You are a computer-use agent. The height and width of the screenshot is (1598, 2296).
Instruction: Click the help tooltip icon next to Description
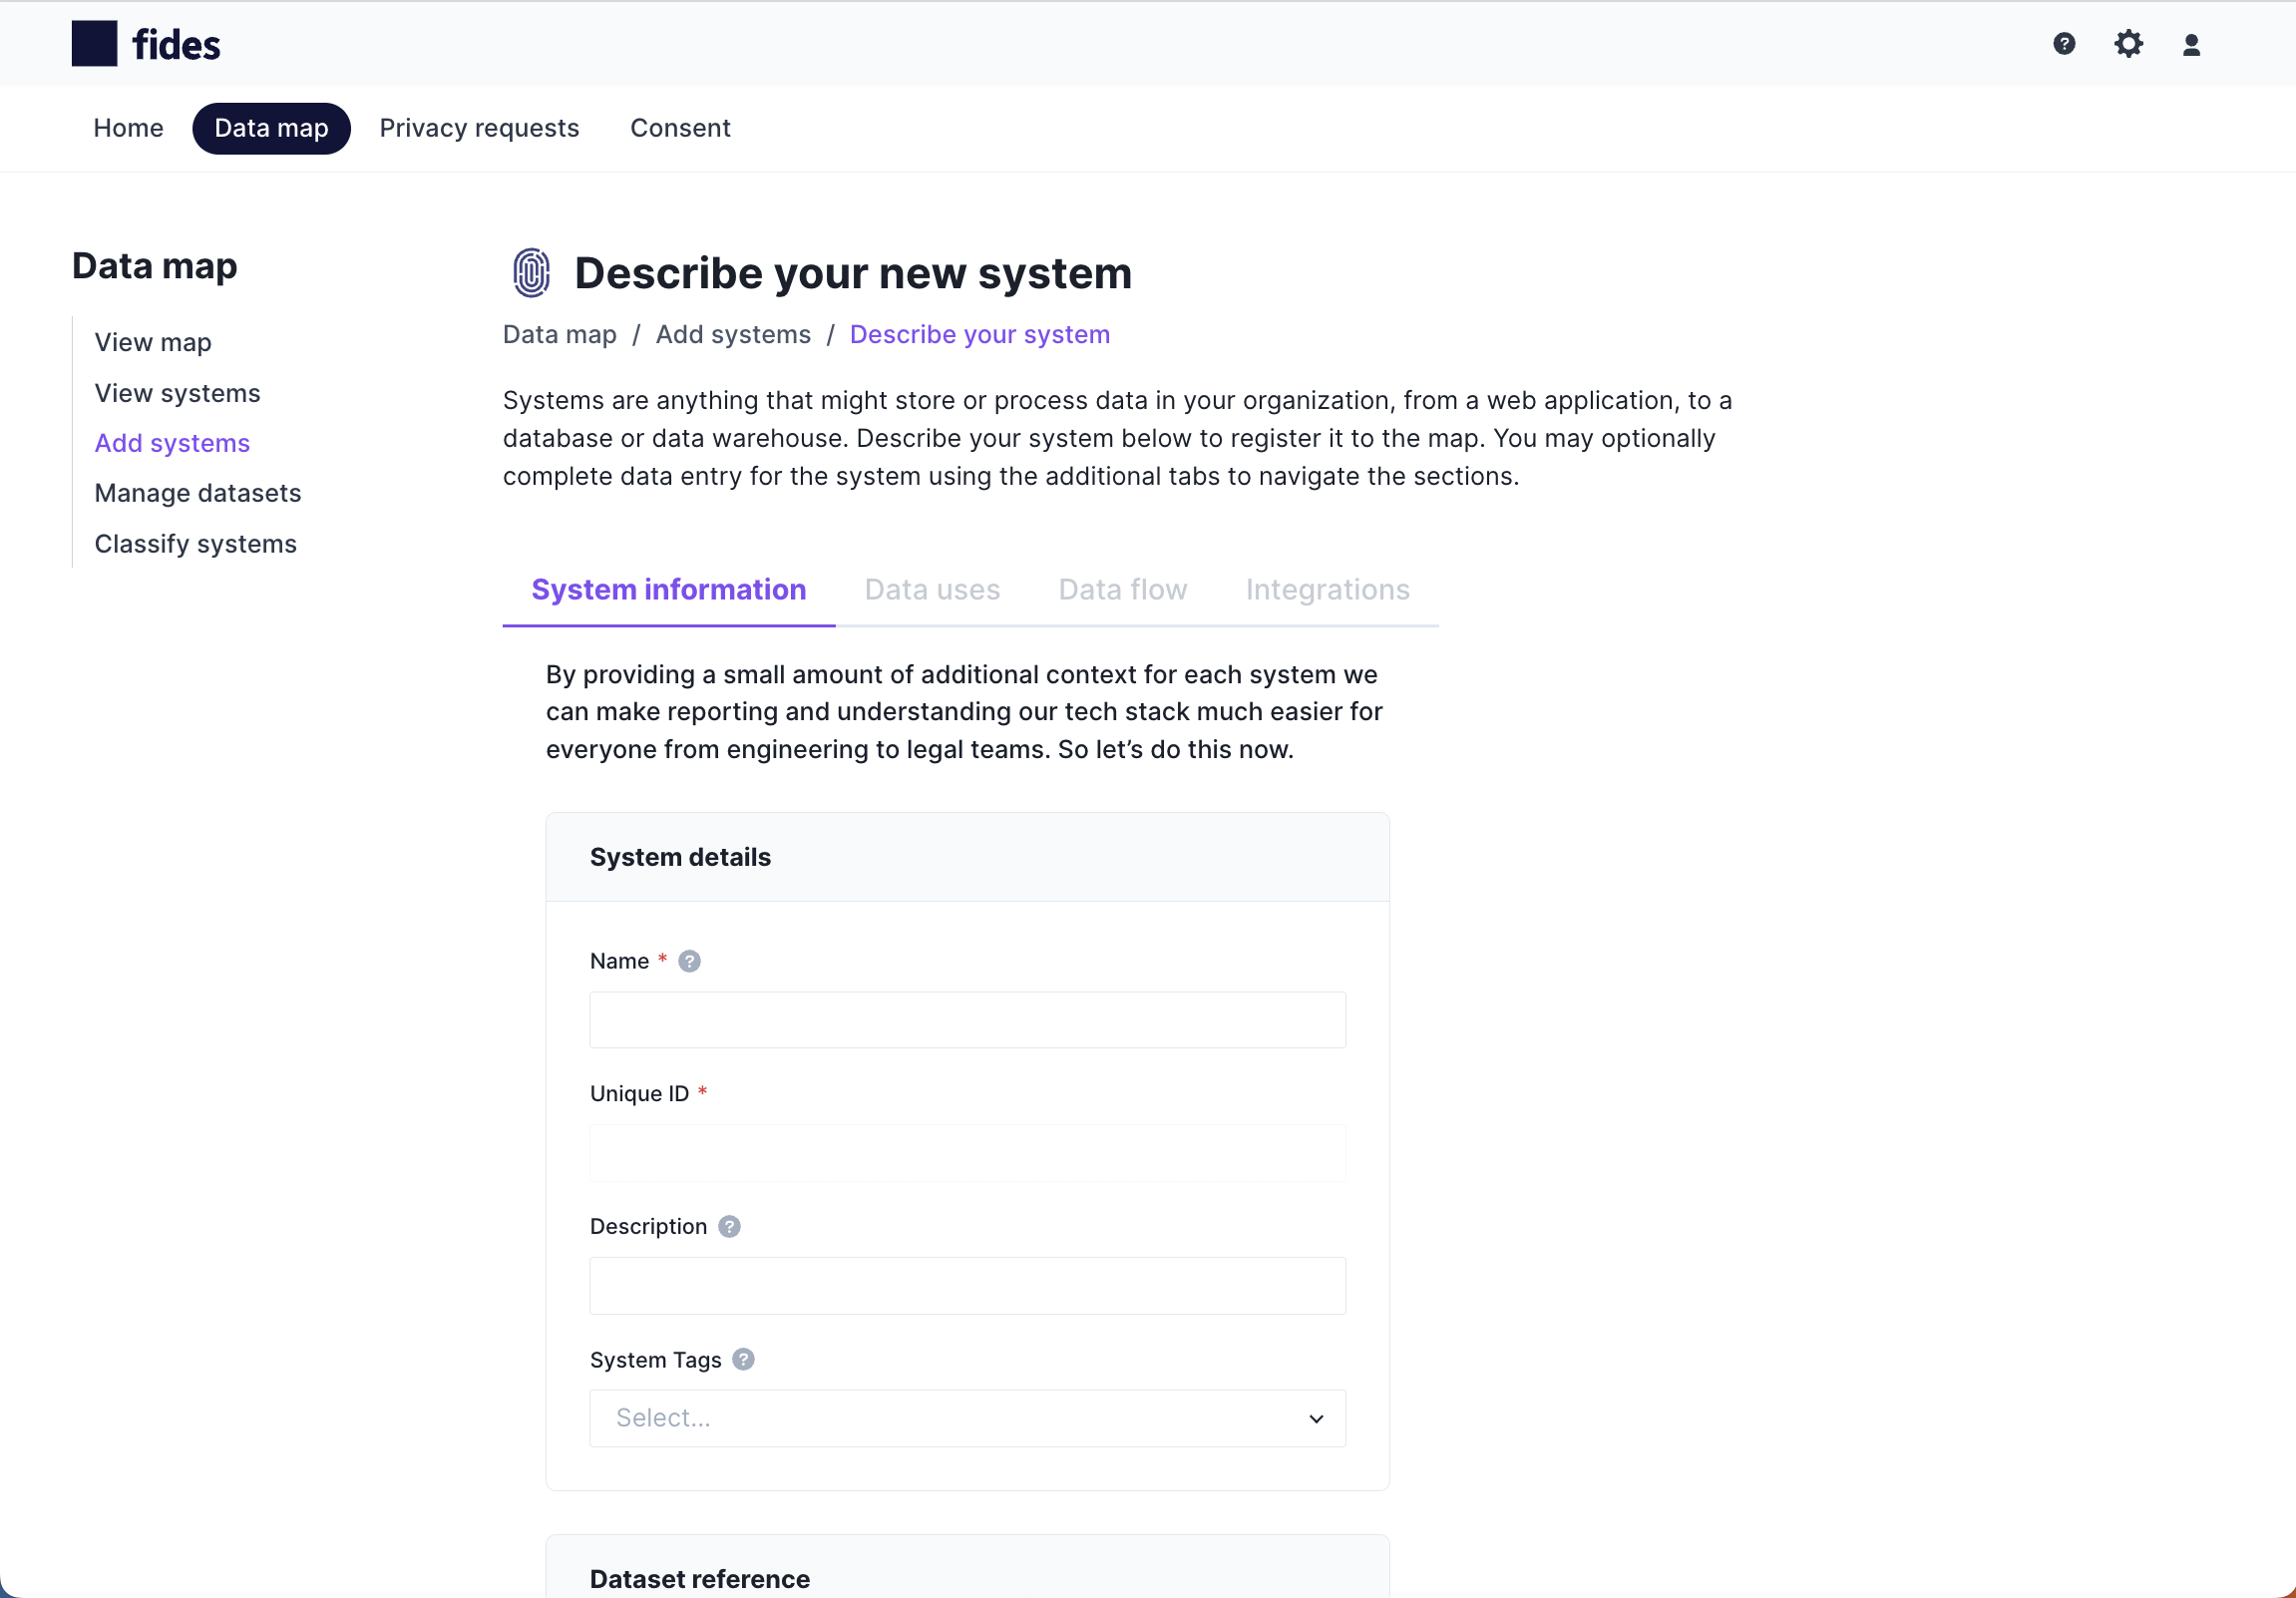[x=730, y=1226]
